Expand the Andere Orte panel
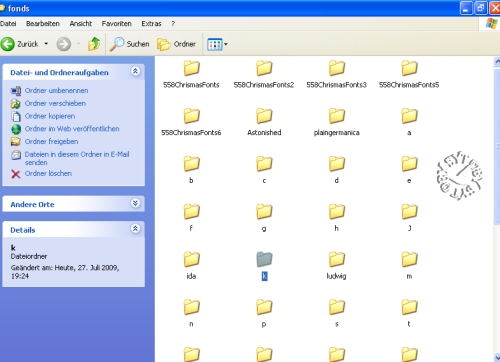 coord(135,203)
